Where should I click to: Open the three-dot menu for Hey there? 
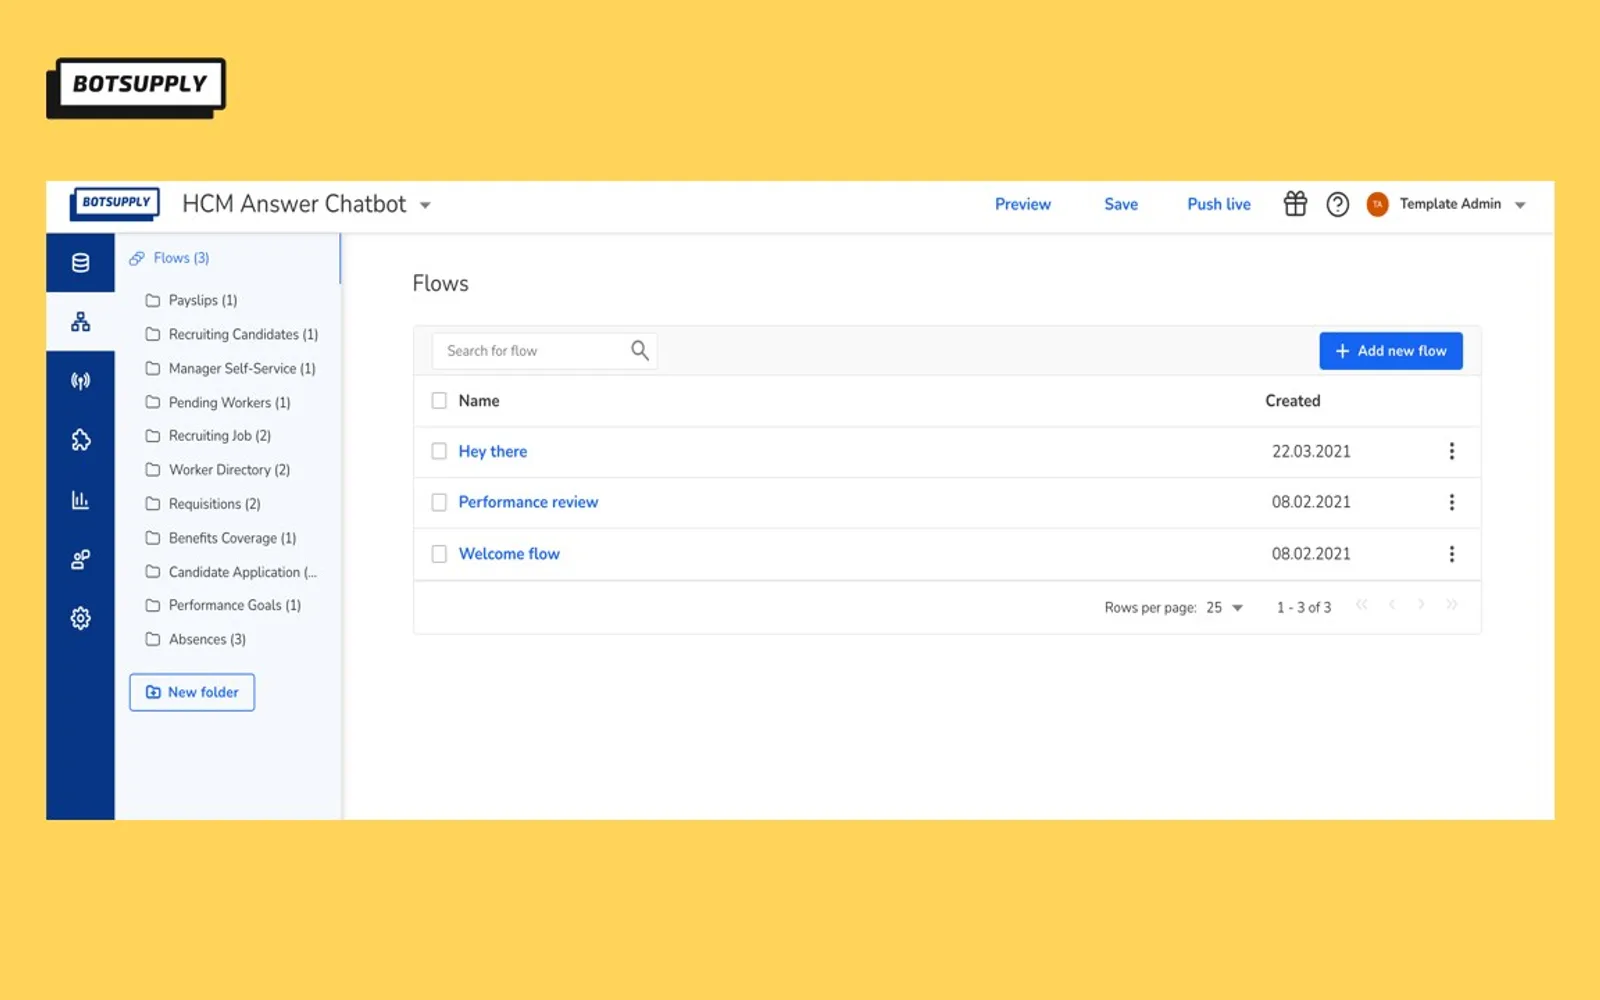click(x=1451, y=451)
